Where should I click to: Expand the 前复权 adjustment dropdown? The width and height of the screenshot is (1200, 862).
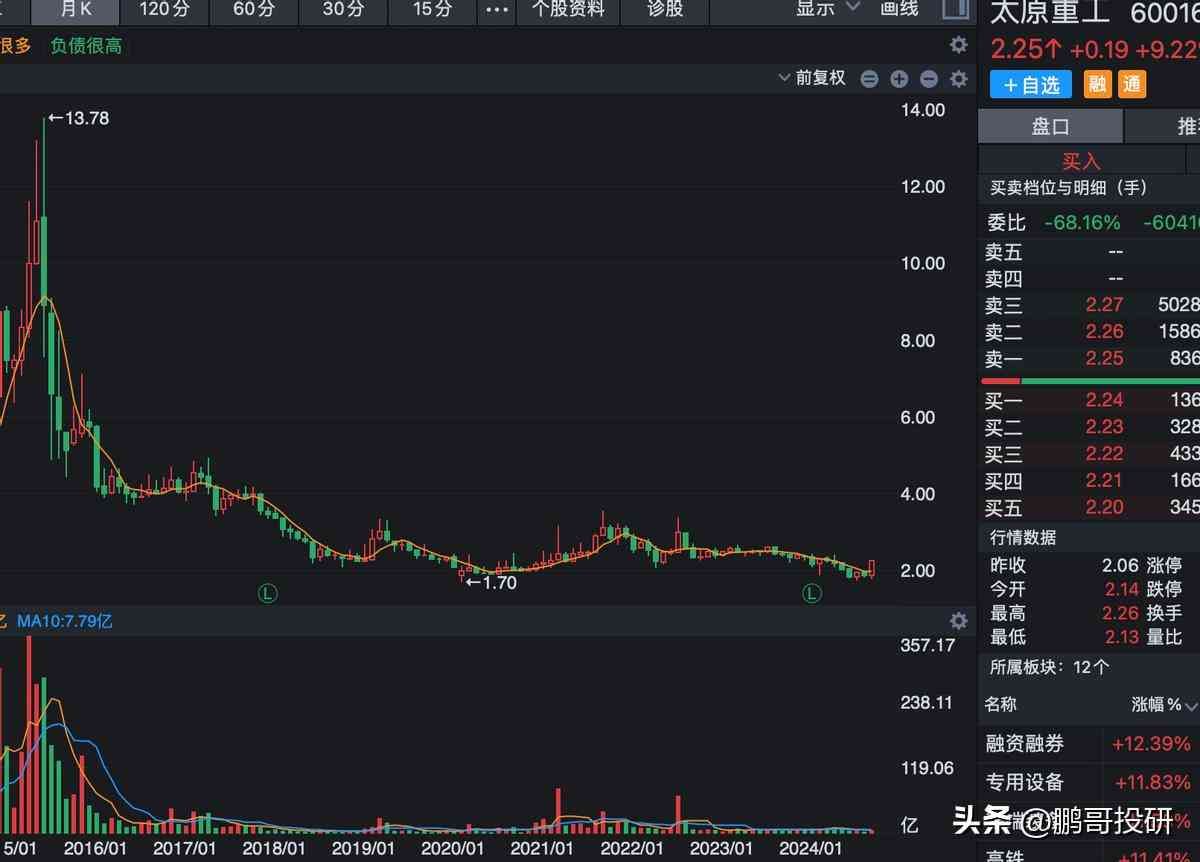coord(812,78)
